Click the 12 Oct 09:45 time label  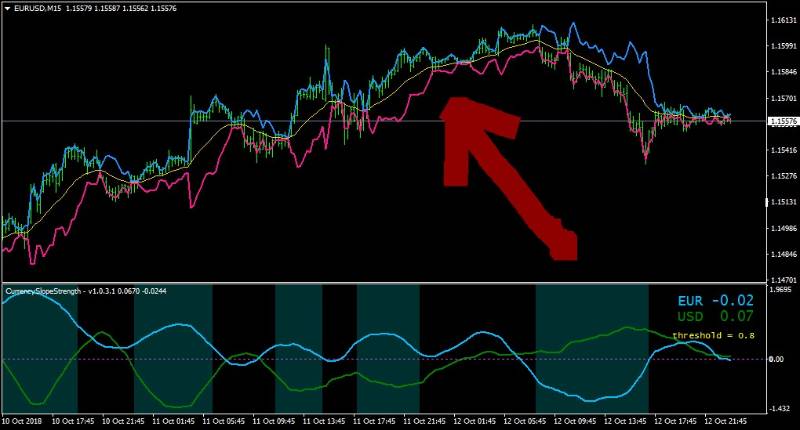(575, 421)
